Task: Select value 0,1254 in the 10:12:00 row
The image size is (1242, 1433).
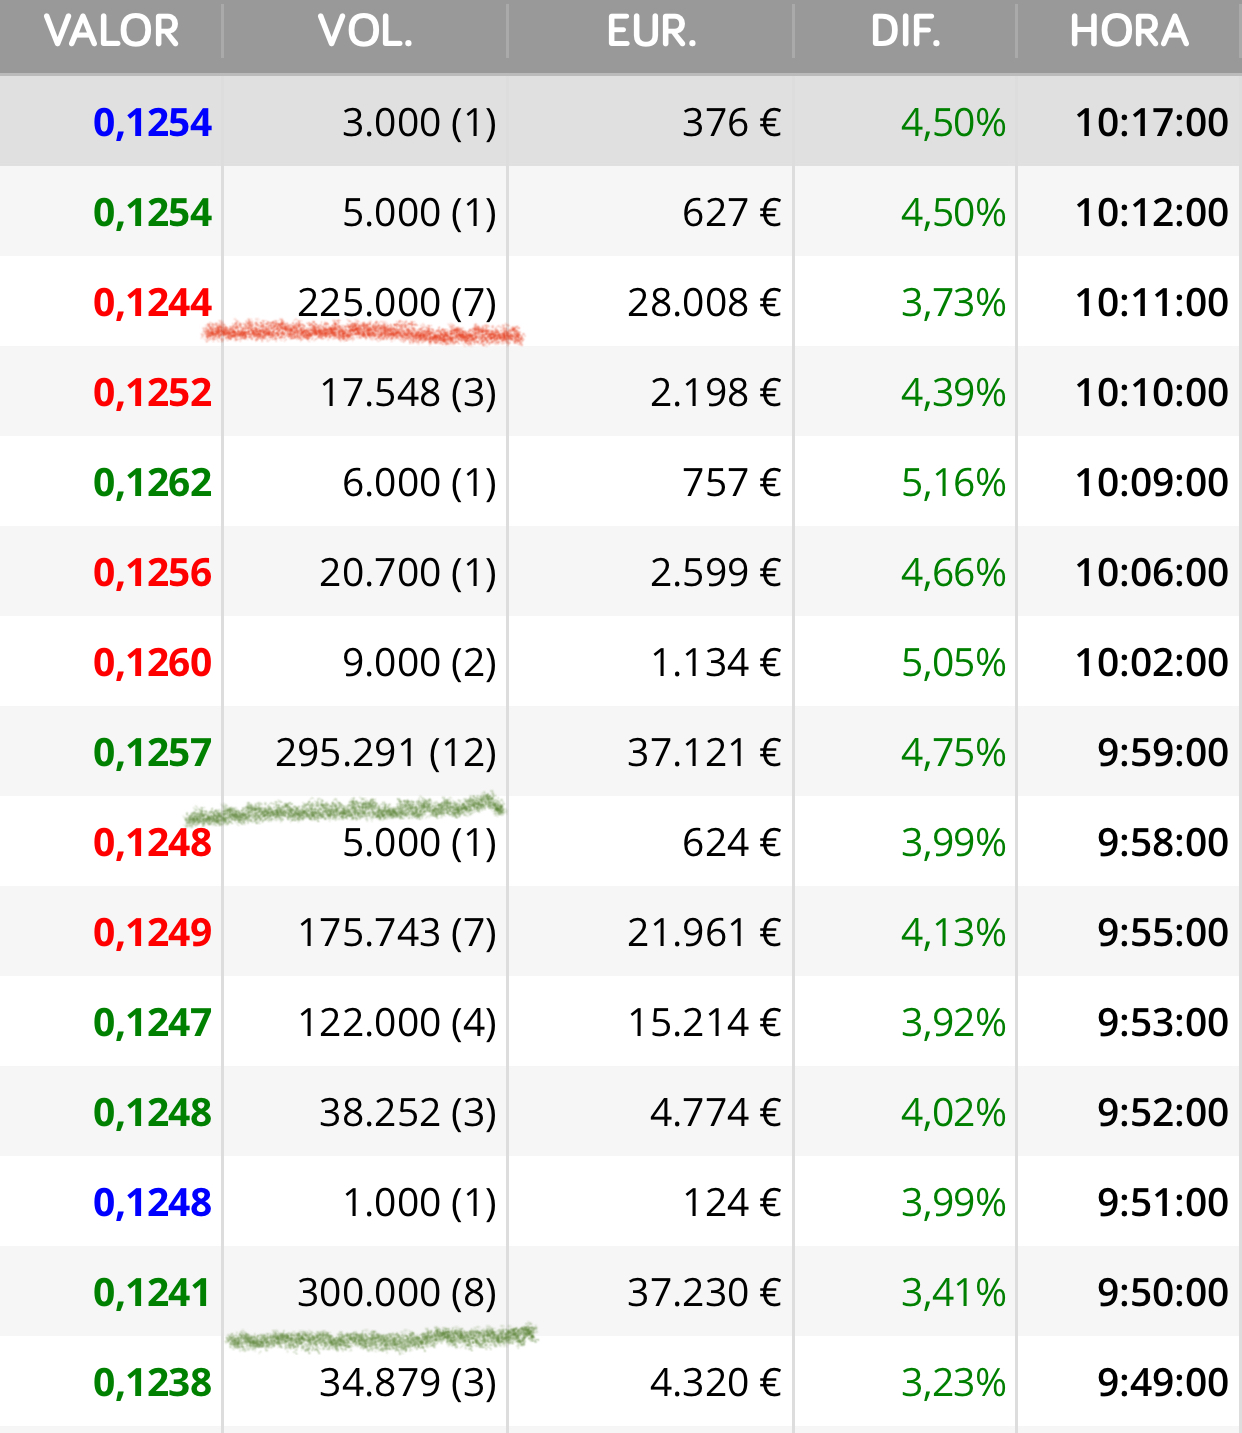Action: coord(152,213)
